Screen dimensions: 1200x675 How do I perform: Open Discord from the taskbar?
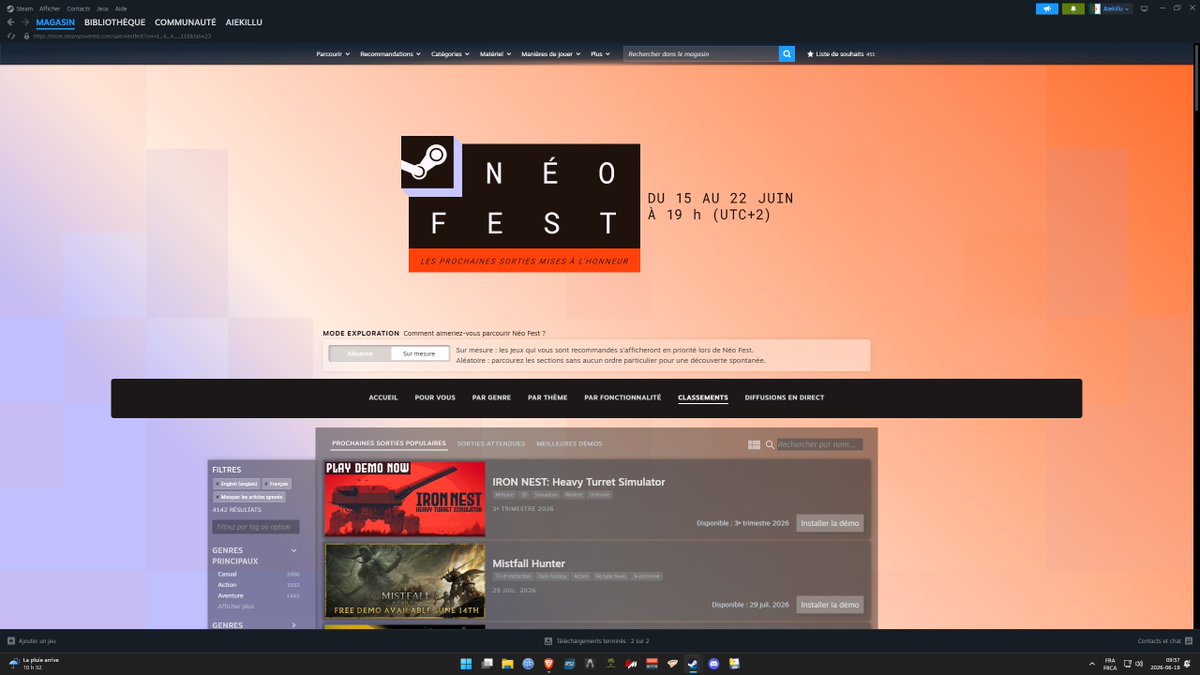pos(714,664)
